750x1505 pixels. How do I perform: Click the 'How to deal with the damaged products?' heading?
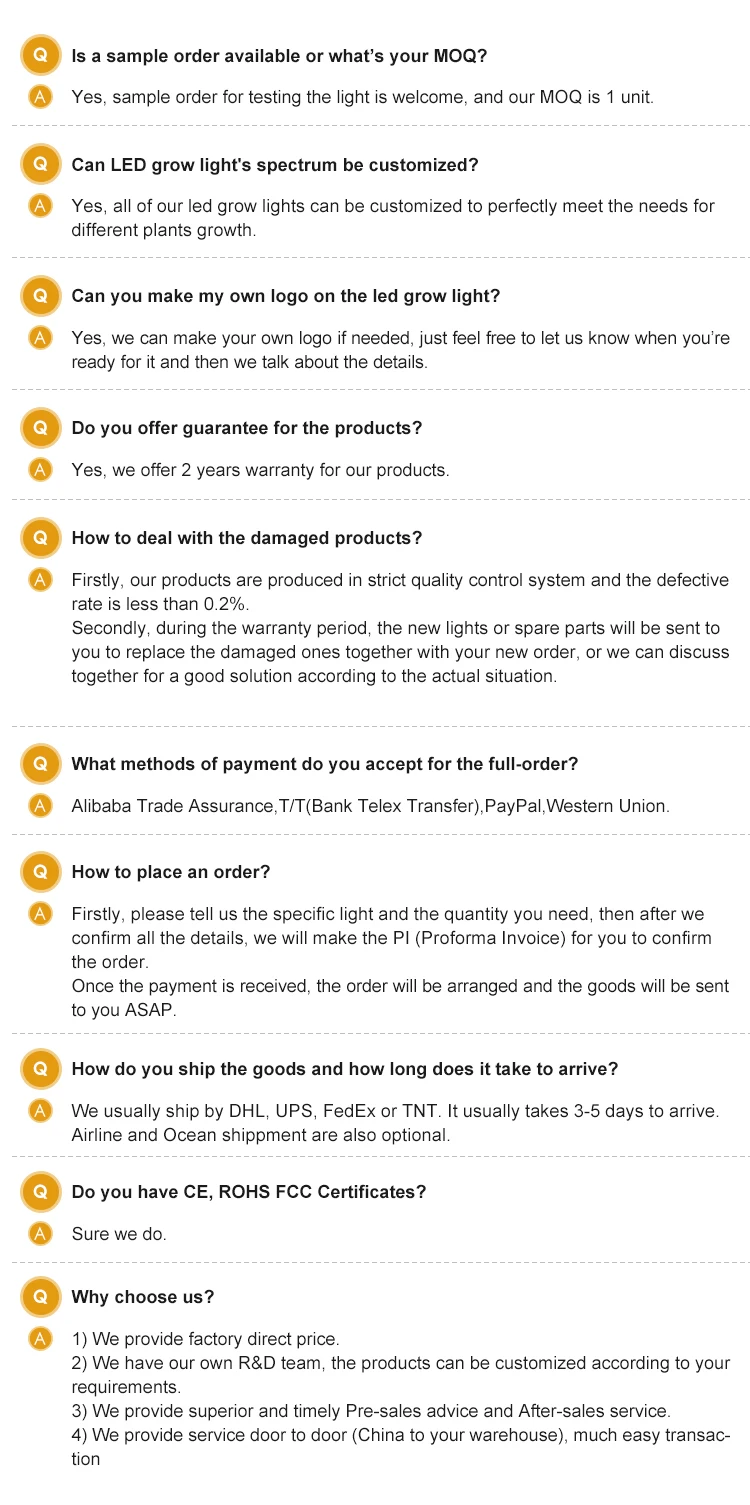(x=247, y=538)
